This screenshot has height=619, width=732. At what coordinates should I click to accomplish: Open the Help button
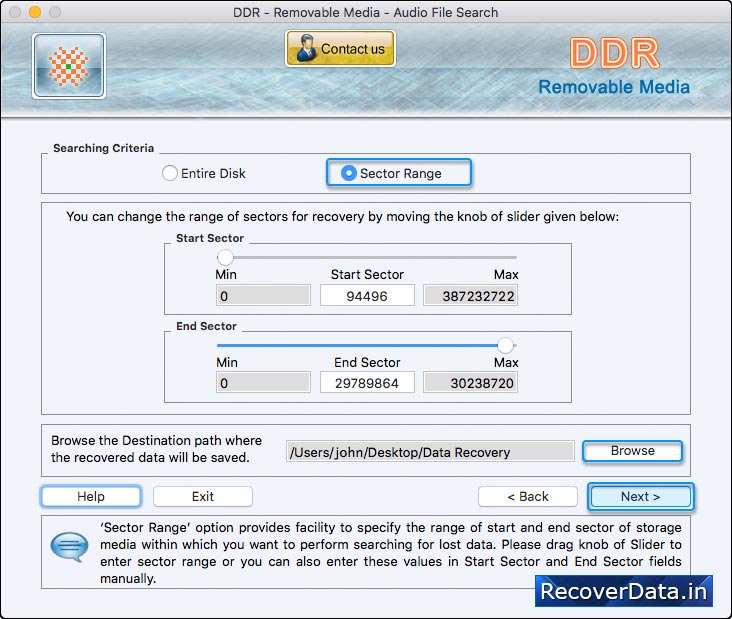91,497
